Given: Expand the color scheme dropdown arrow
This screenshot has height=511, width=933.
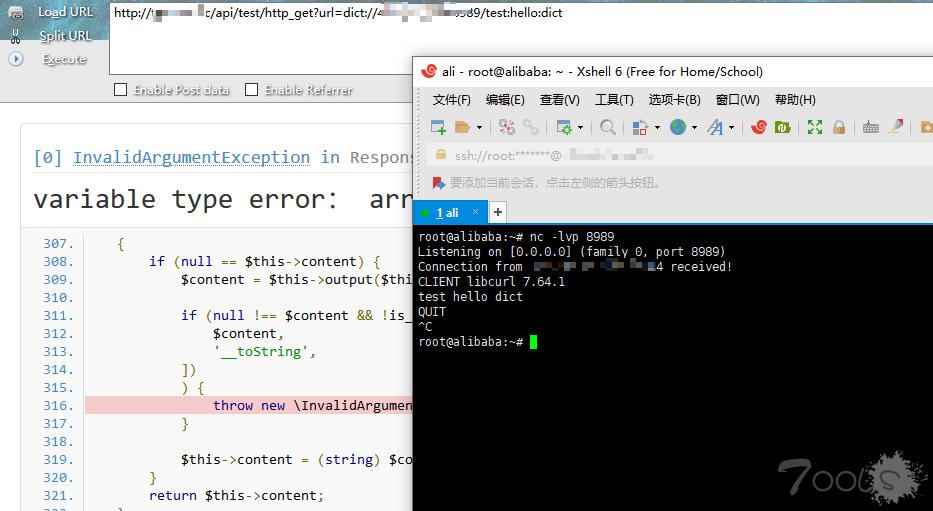Looking at the screenshot, I should [657, 127].
